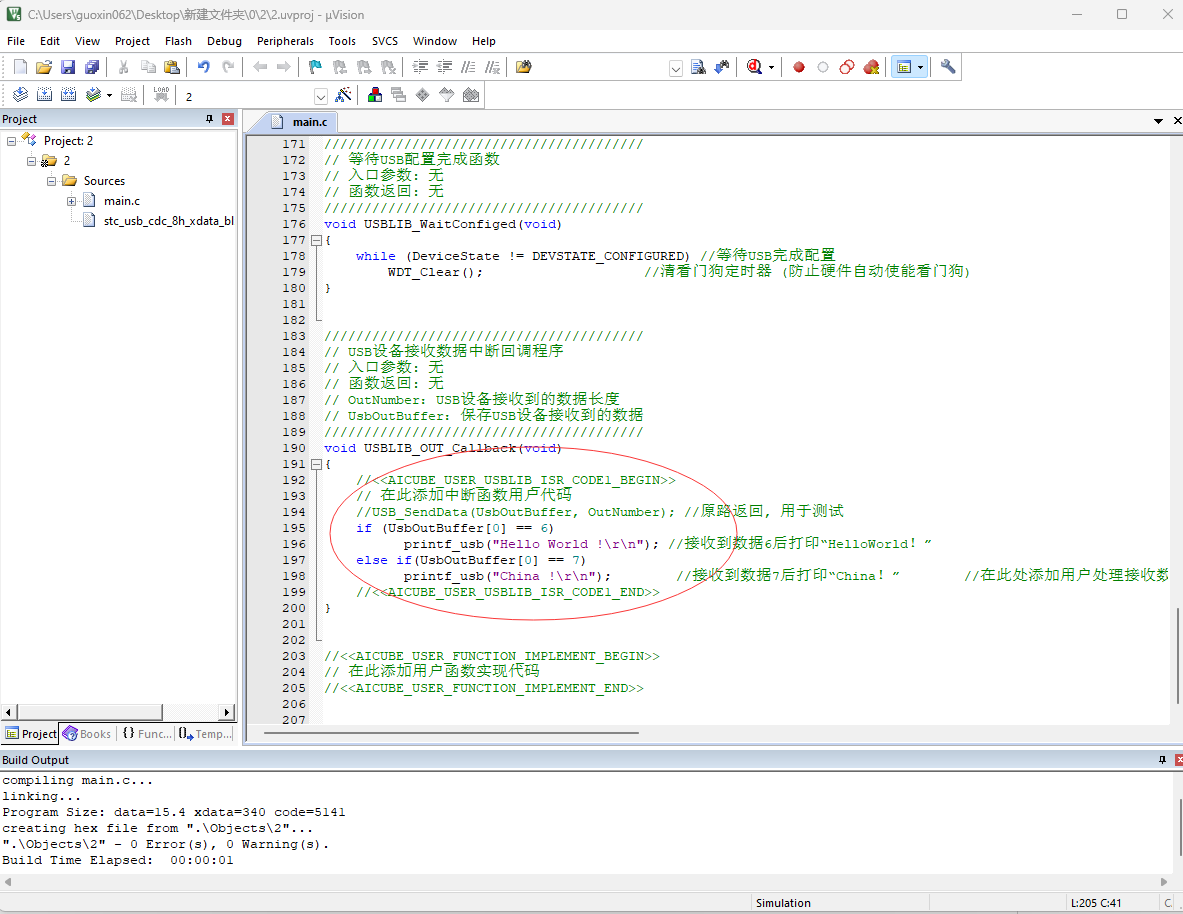The height and width of the screenshot is (914, 1183).
Task: Insert a breakpoint with the red dot icon
Action: pyautogui.click(x=799, y=67)
